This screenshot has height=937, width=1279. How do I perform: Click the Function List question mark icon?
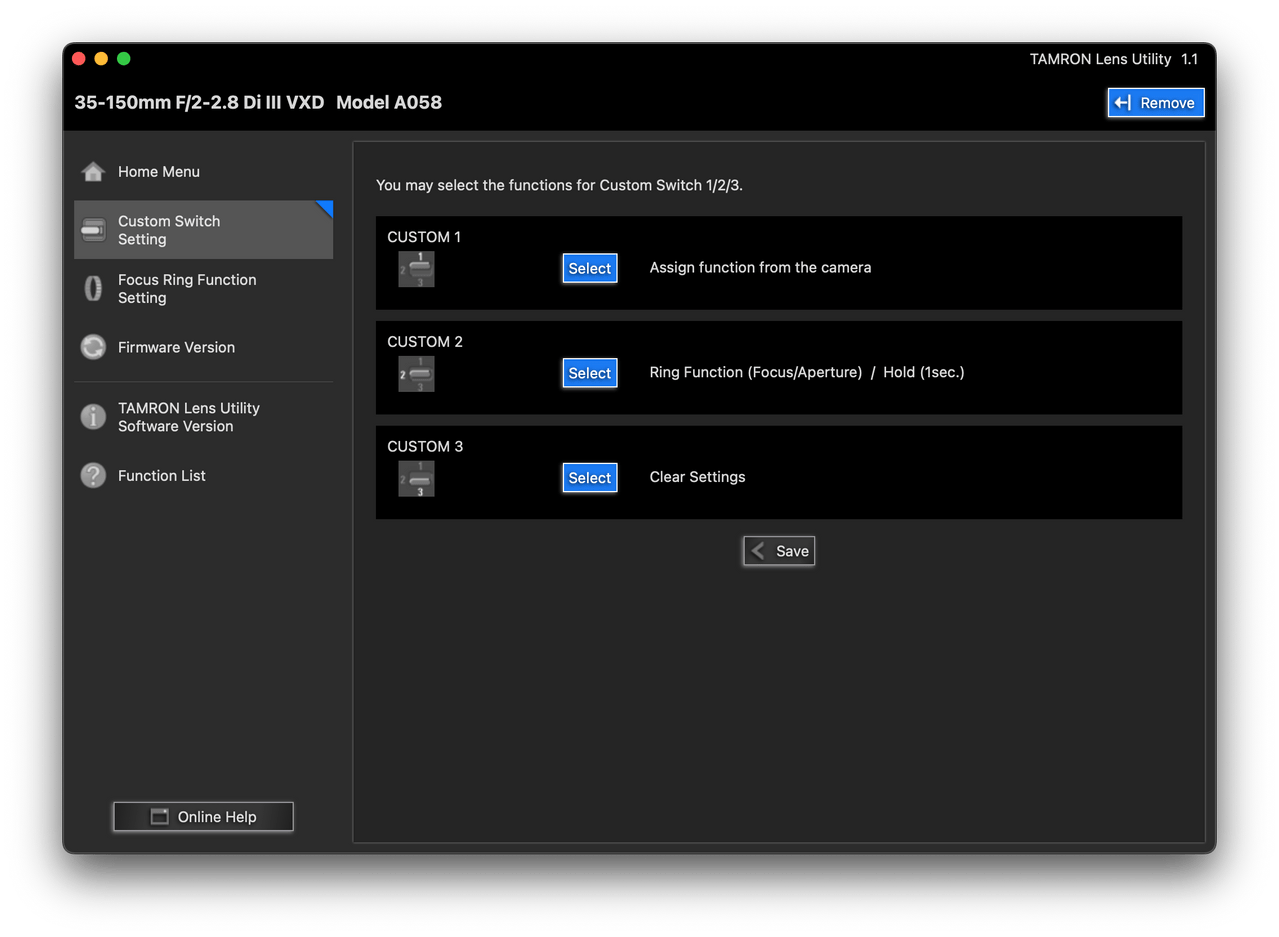coord(93,476)
